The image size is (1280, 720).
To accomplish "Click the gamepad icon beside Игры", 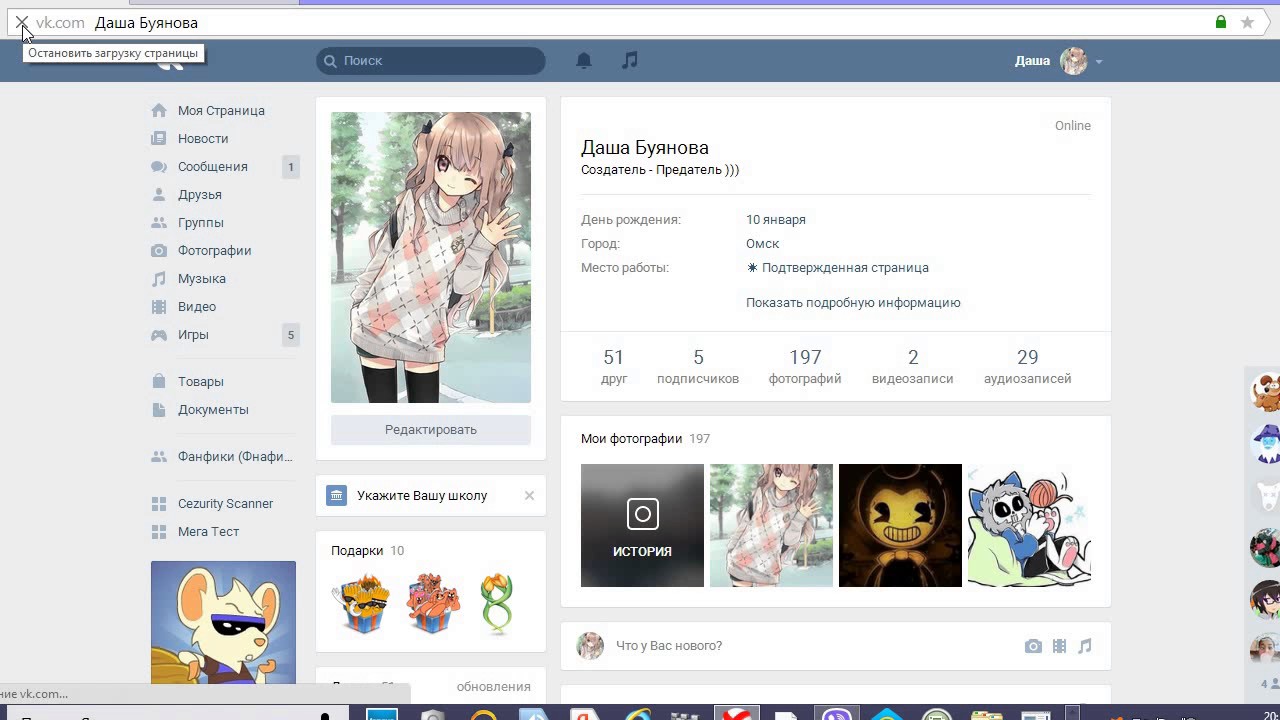I will pos(159,334).
